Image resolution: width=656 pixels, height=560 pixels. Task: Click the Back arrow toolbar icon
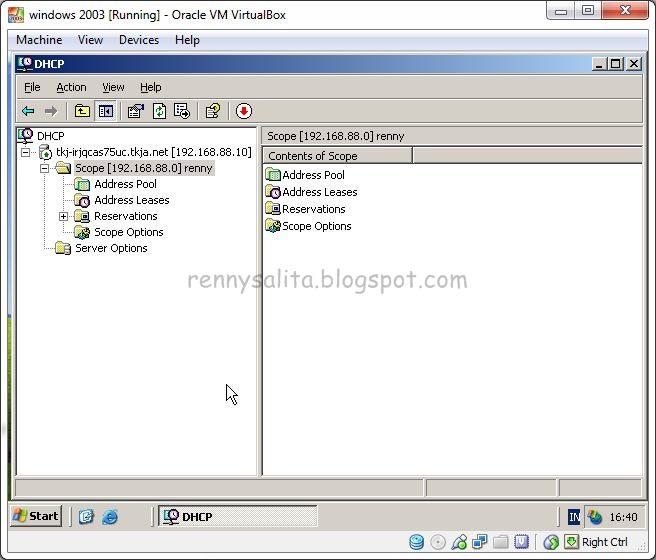tap(28, 111)
